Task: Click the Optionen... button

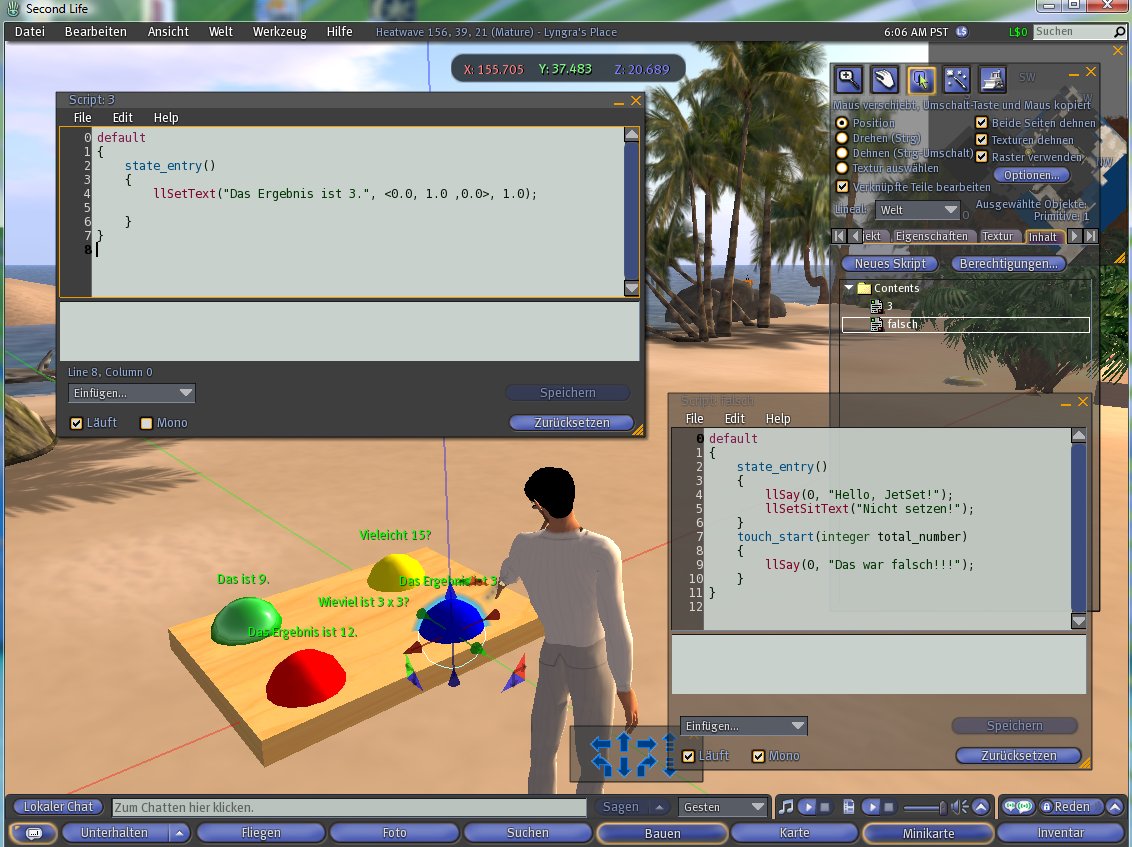Action: pyautogui.click(x=1032, y=175)
